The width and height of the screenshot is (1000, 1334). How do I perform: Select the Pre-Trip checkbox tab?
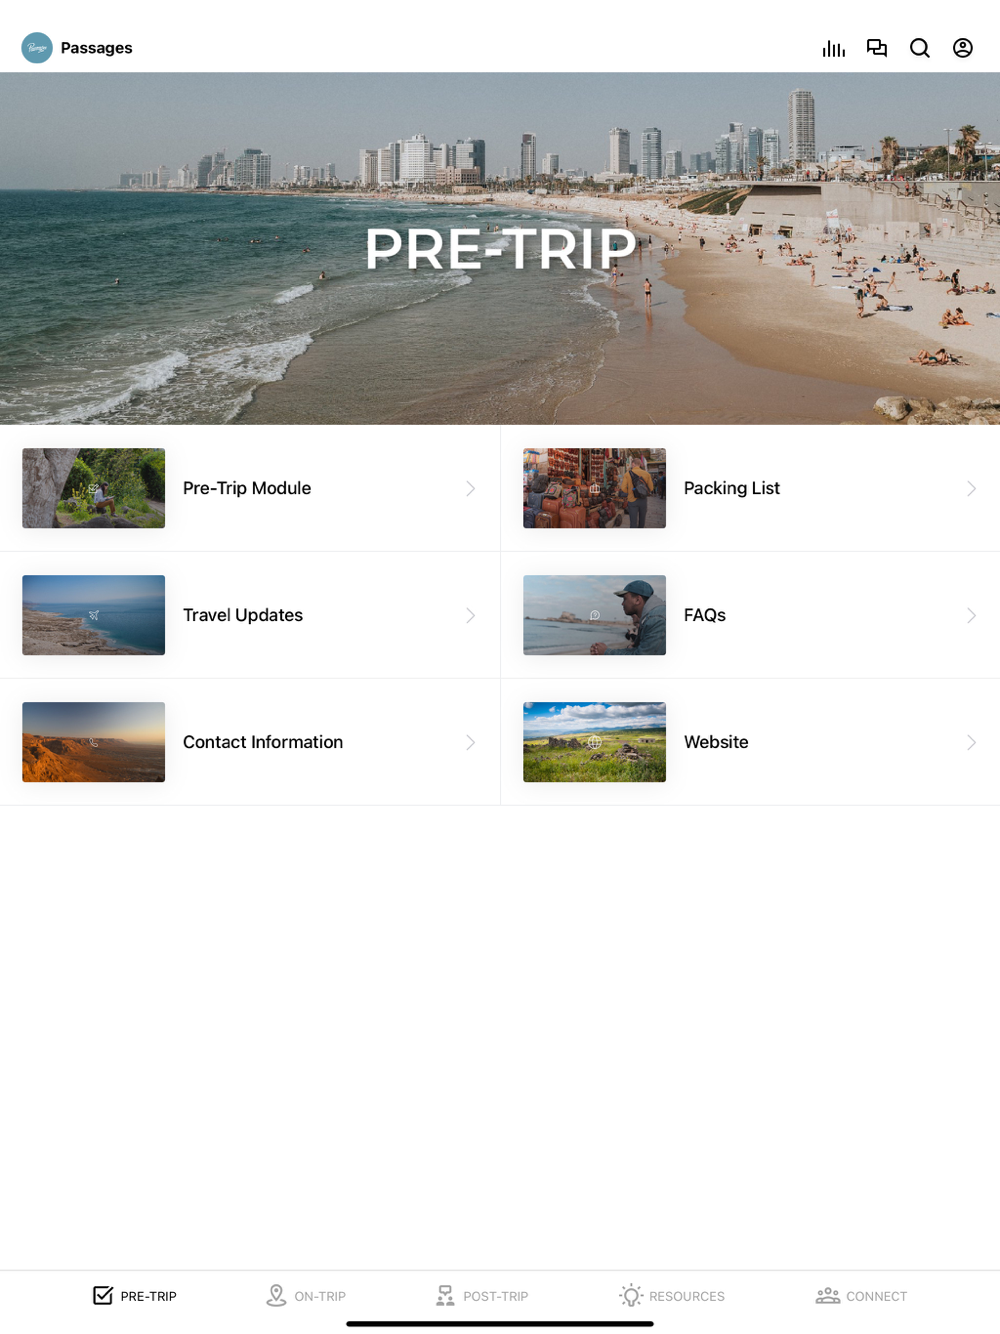135,1296
